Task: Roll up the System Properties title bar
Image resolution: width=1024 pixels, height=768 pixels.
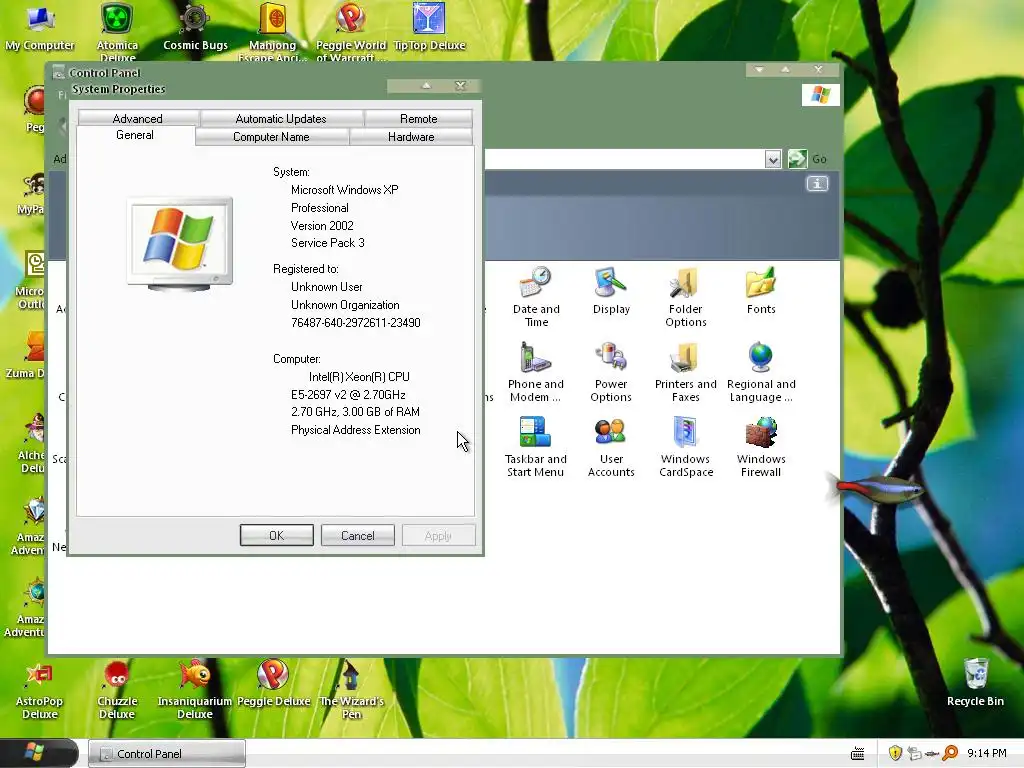Action: [426, 86]
